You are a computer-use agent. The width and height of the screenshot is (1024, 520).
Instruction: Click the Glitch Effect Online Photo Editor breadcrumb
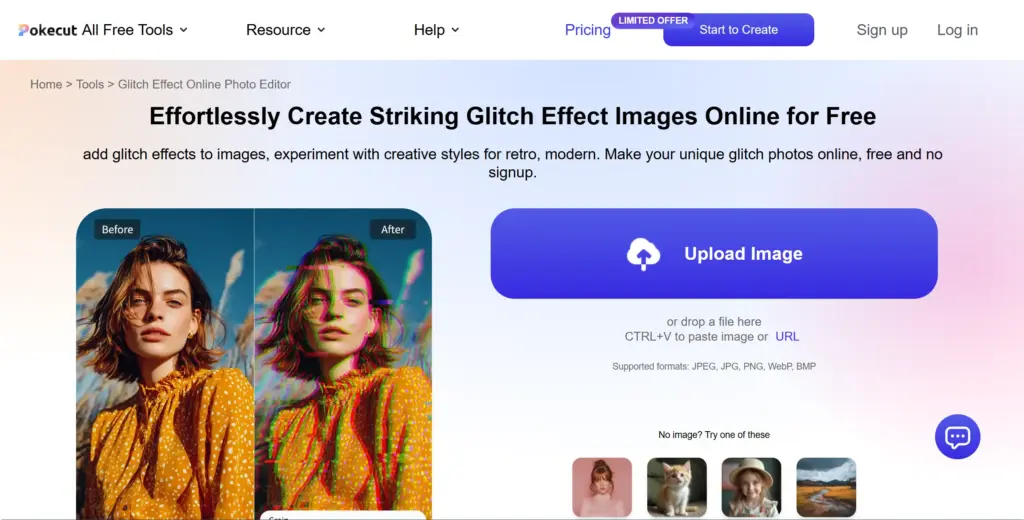click(204, 85)
